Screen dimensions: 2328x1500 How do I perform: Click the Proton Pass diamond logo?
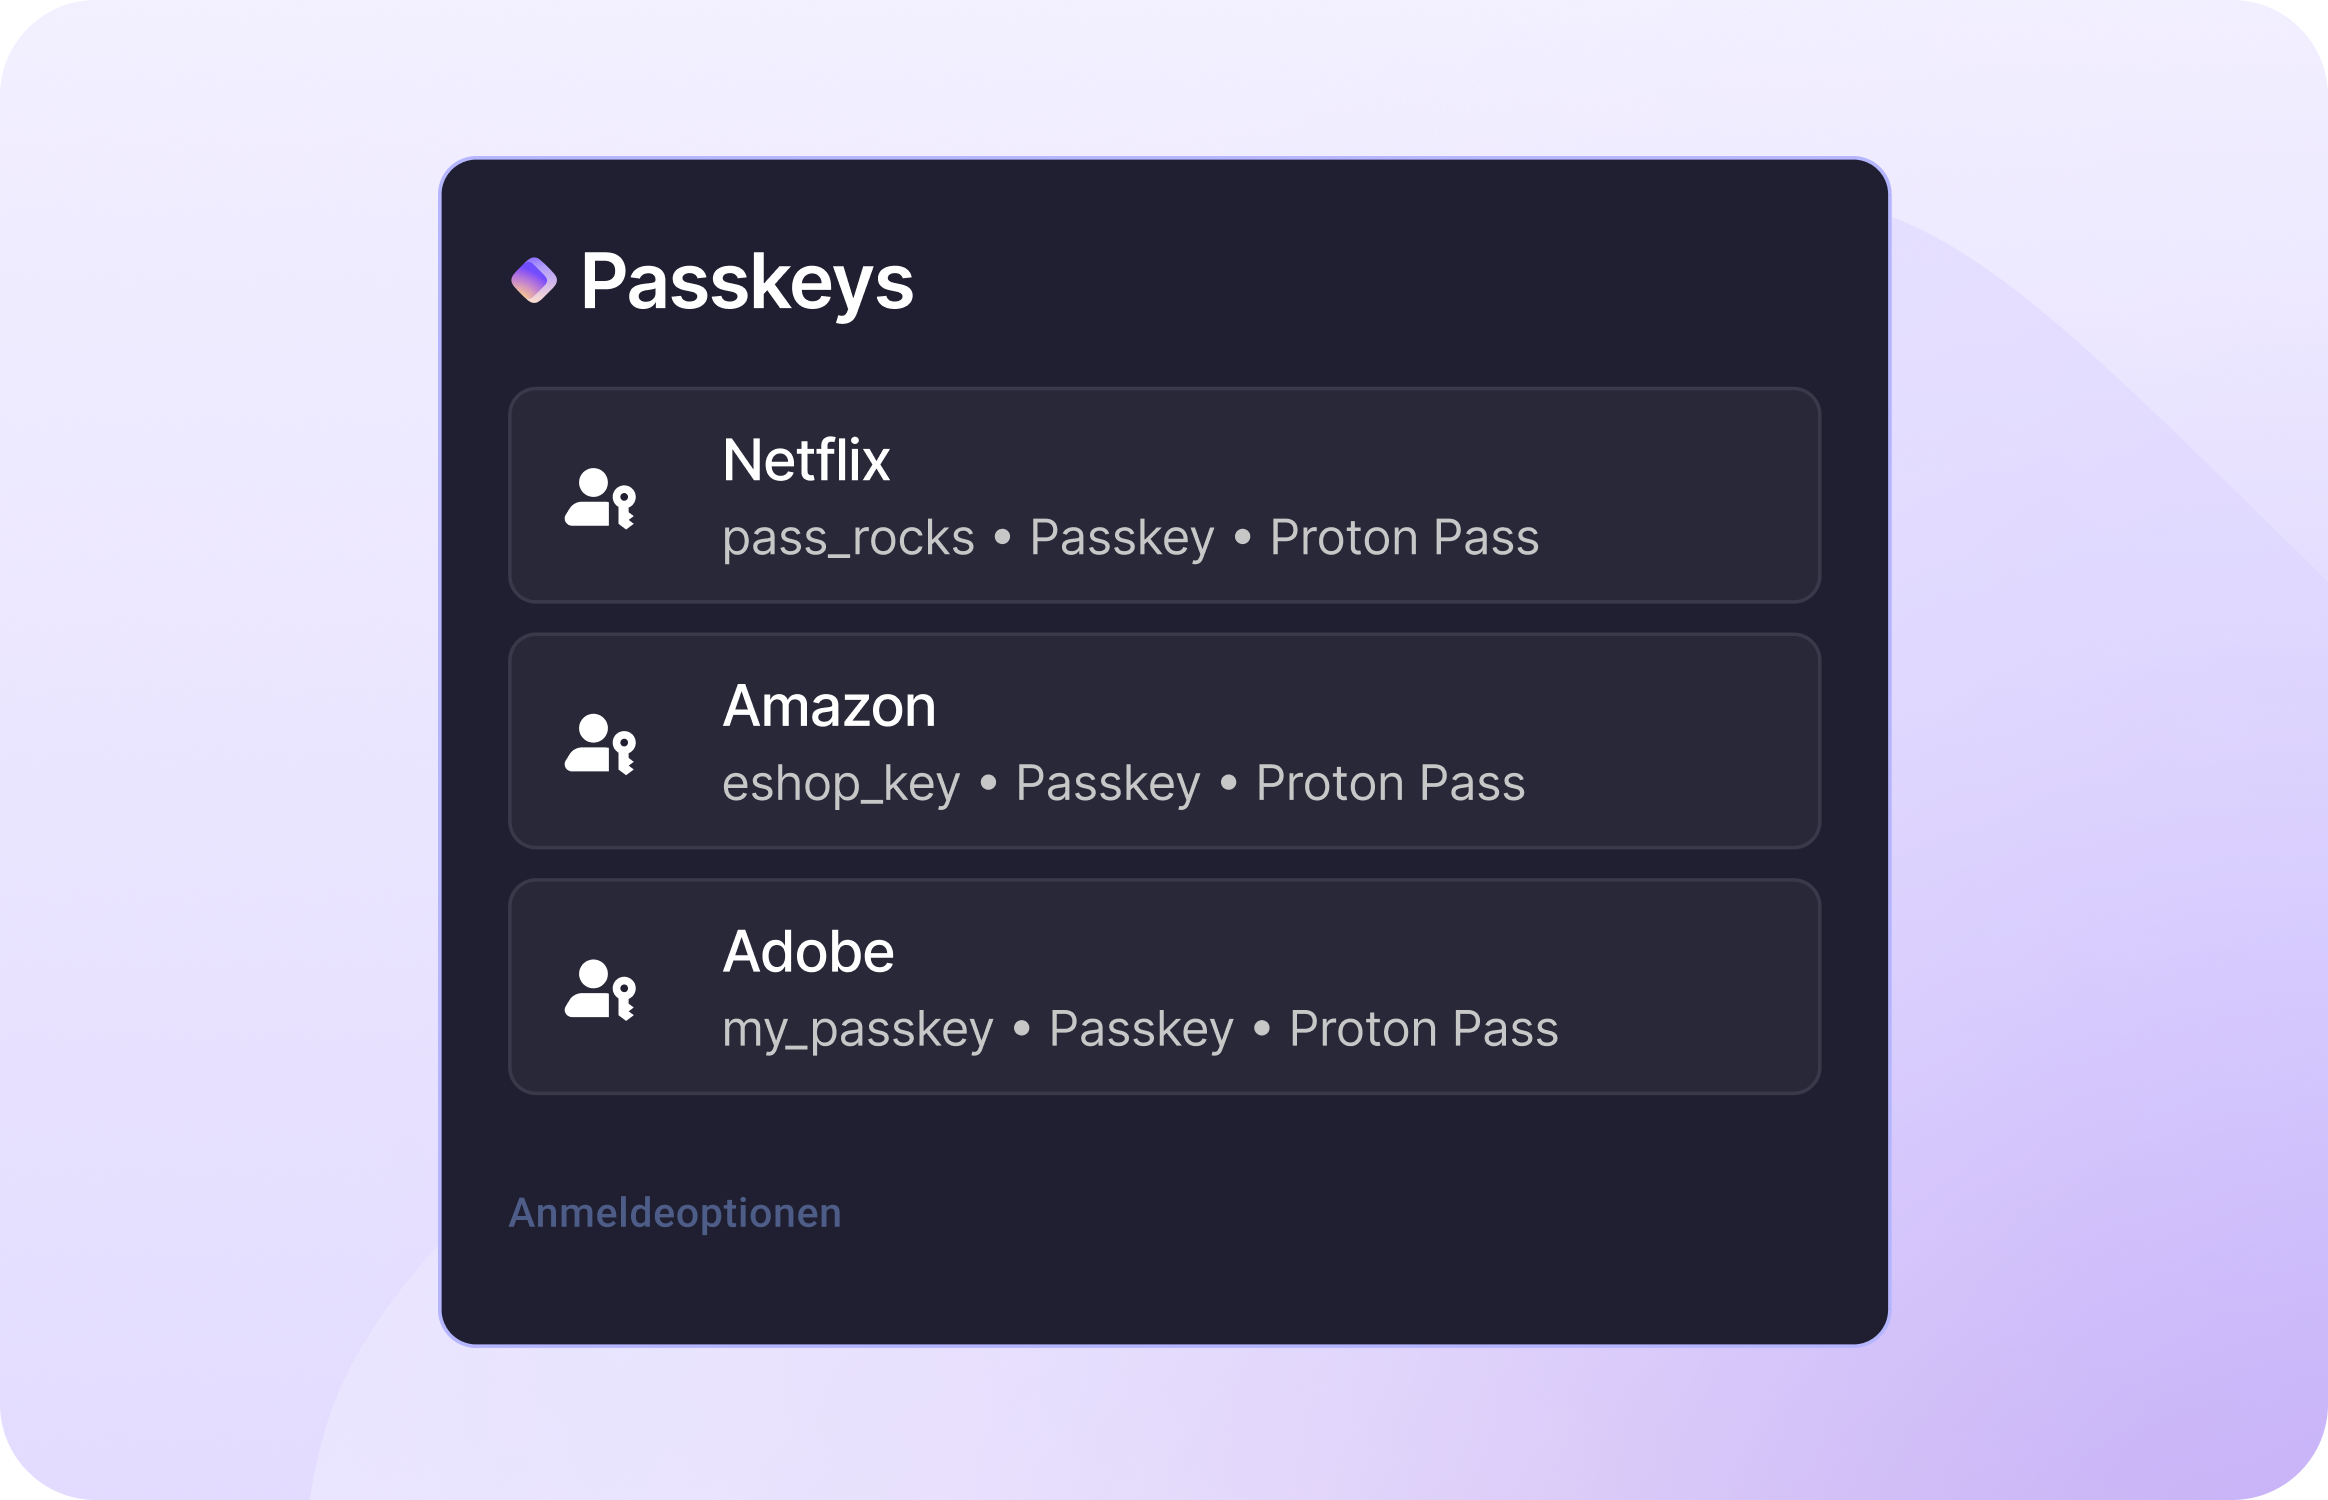coord(534,280)
